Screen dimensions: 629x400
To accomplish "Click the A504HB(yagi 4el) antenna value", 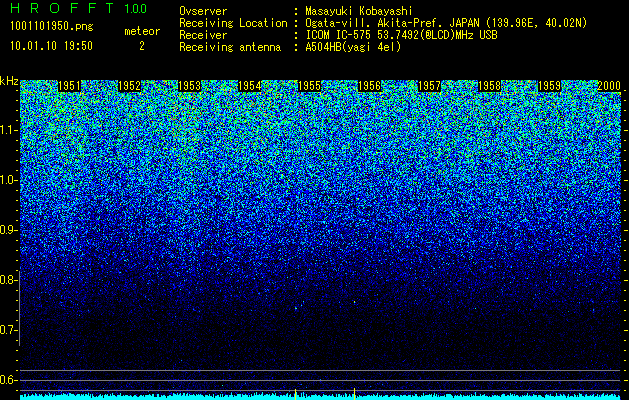I will pyautogui.click(x=353, y=47).
